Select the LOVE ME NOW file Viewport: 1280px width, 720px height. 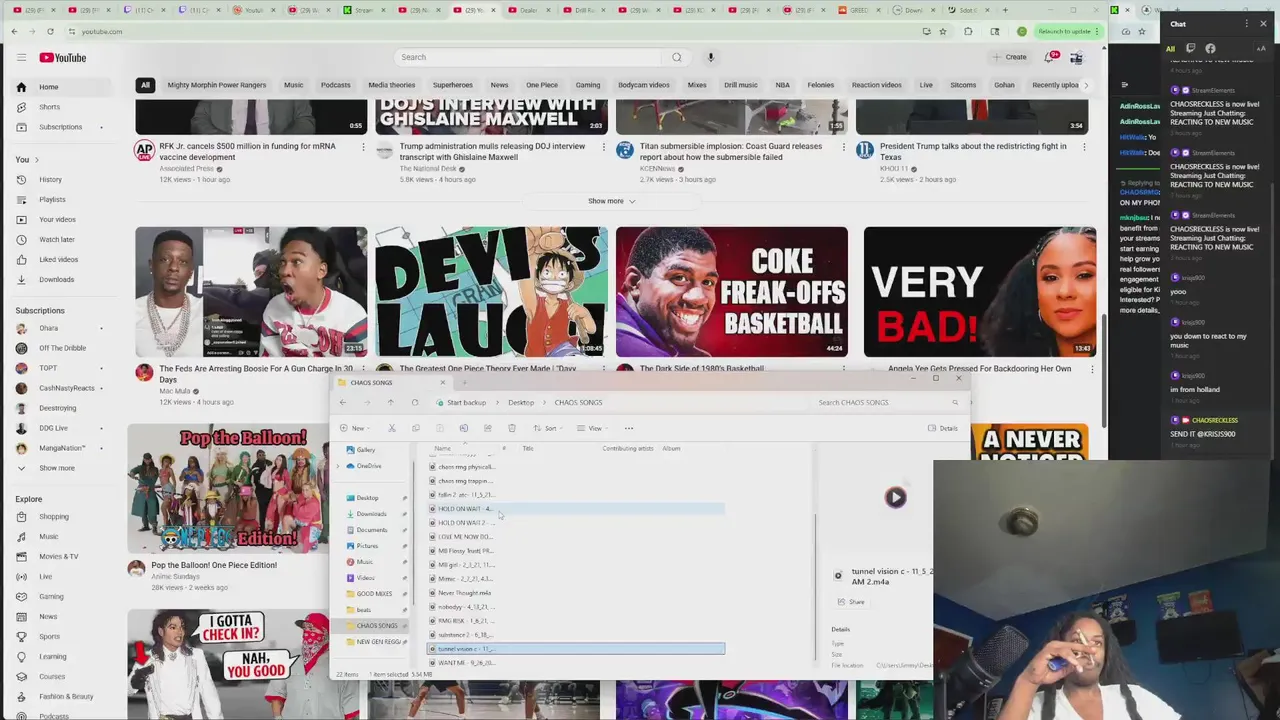click(576, 537)
